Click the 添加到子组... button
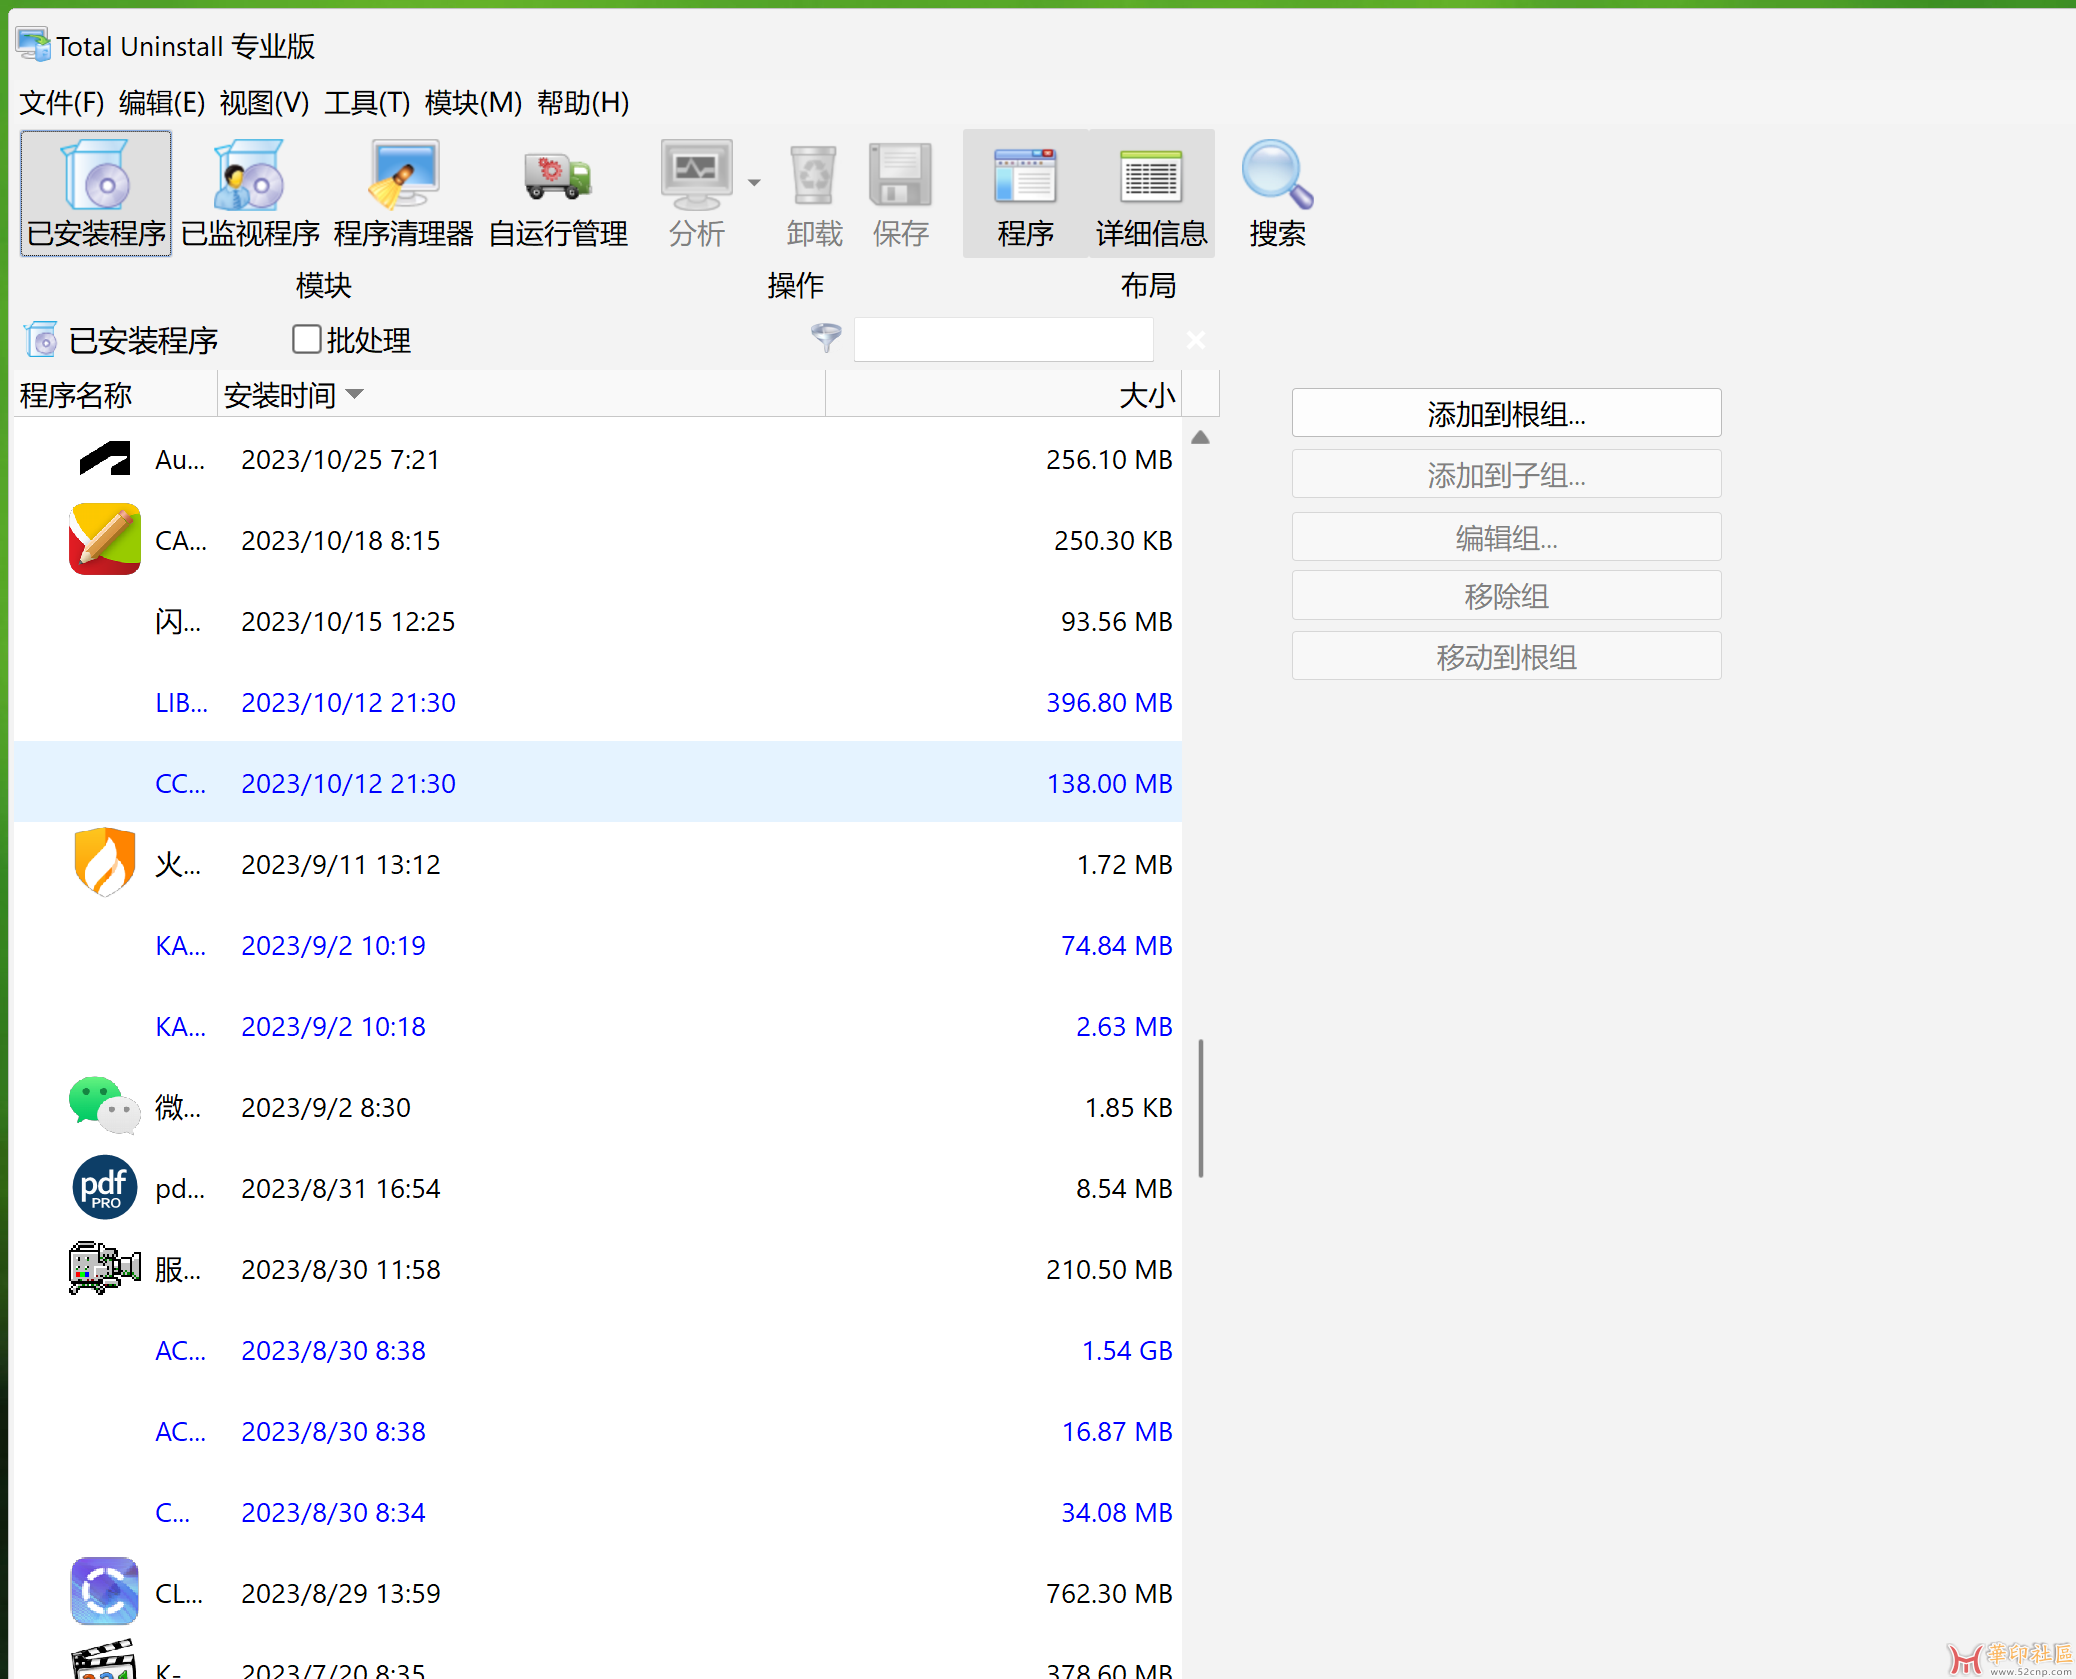Viewport: 2076px width, 1679px height. tap(1506, 474)
